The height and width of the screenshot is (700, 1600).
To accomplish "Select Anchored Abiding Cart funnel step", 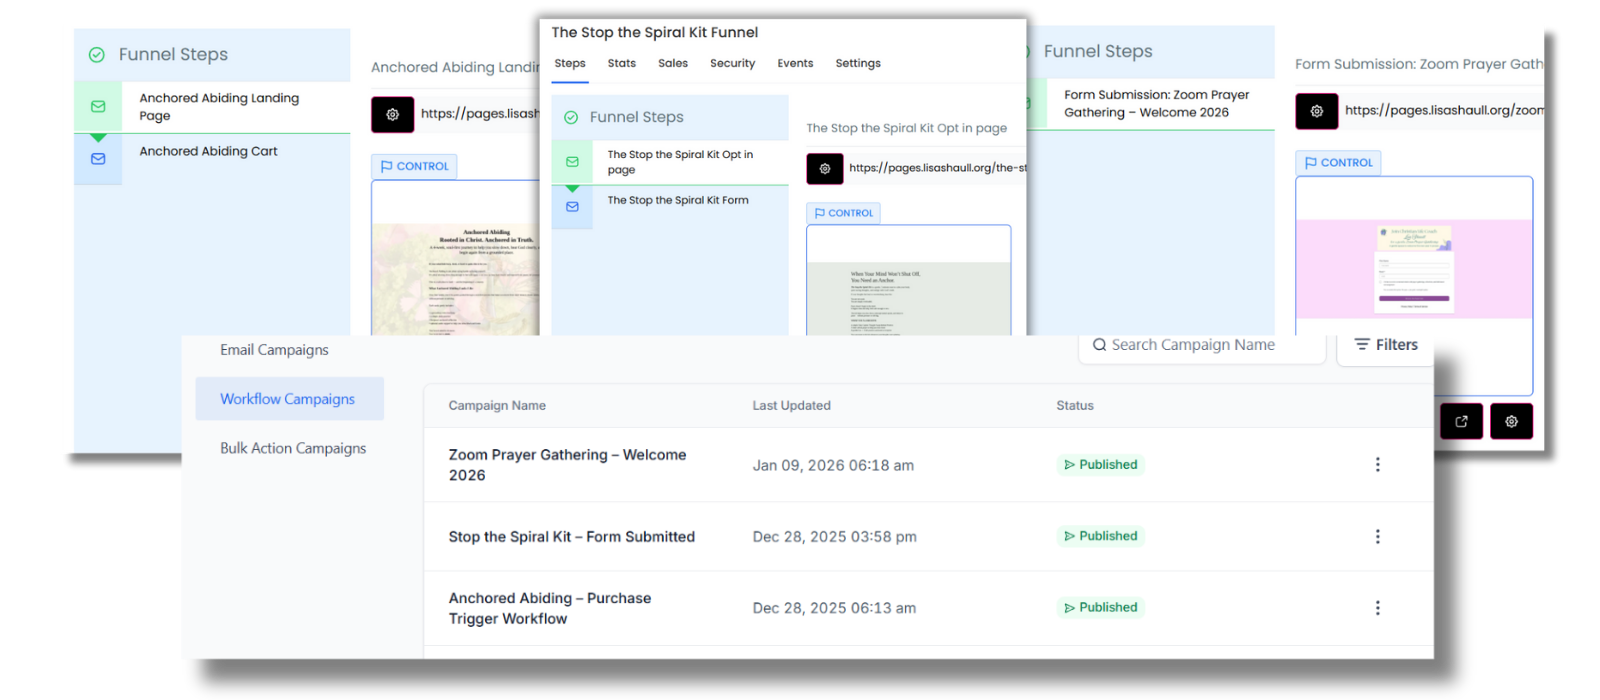I will 212,159.
